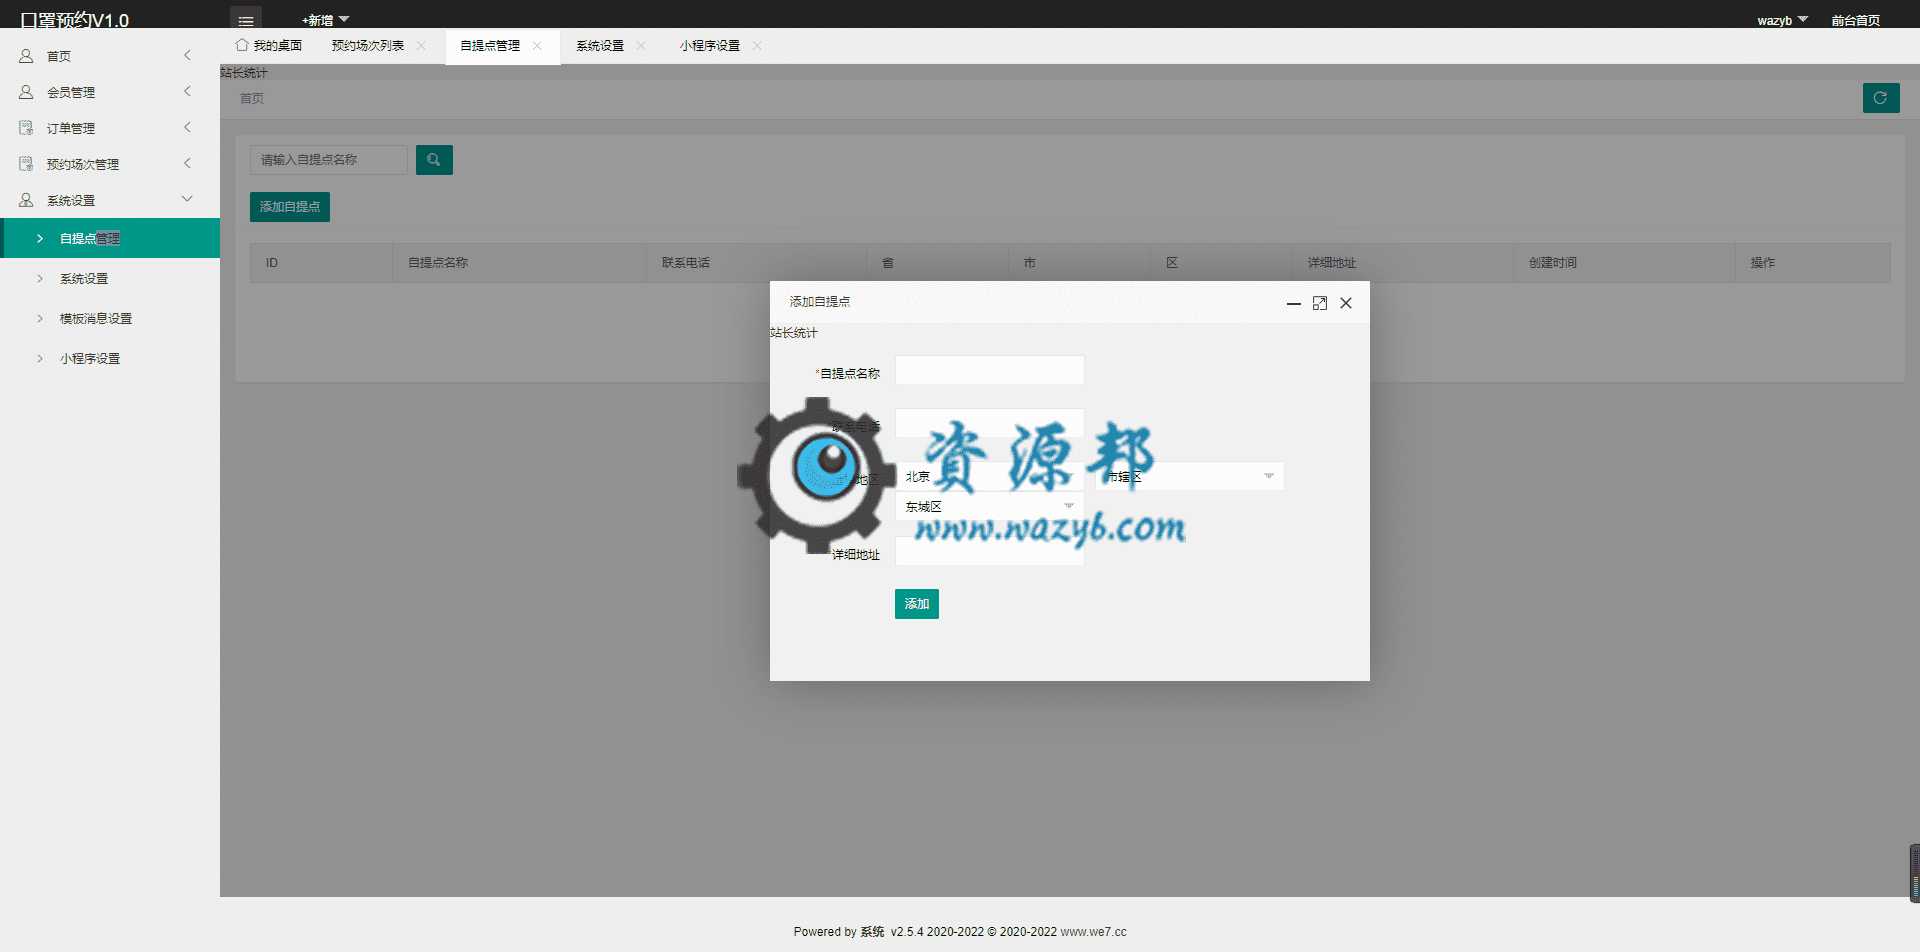Viewport: 1920px width, 952px height.
Task: Switch to 我的桌面 tab
Action: (269, 46)
